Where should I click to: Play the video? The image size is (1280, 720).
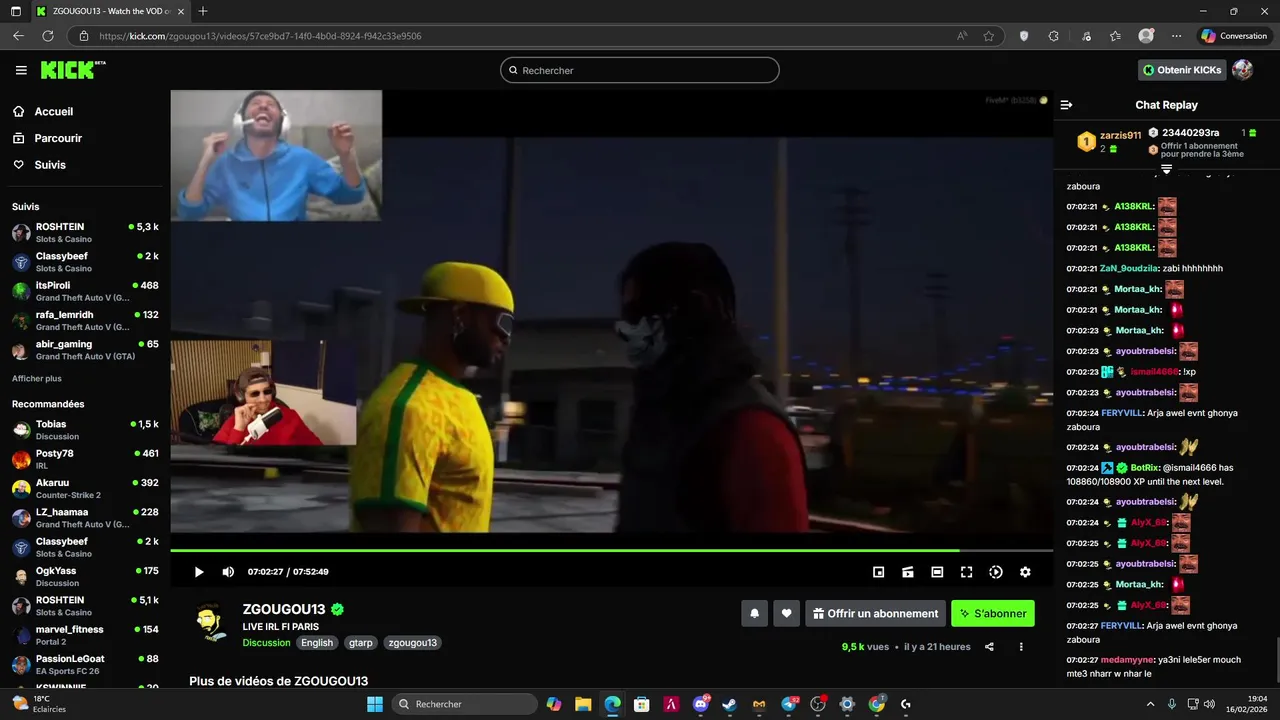point(199,572)
